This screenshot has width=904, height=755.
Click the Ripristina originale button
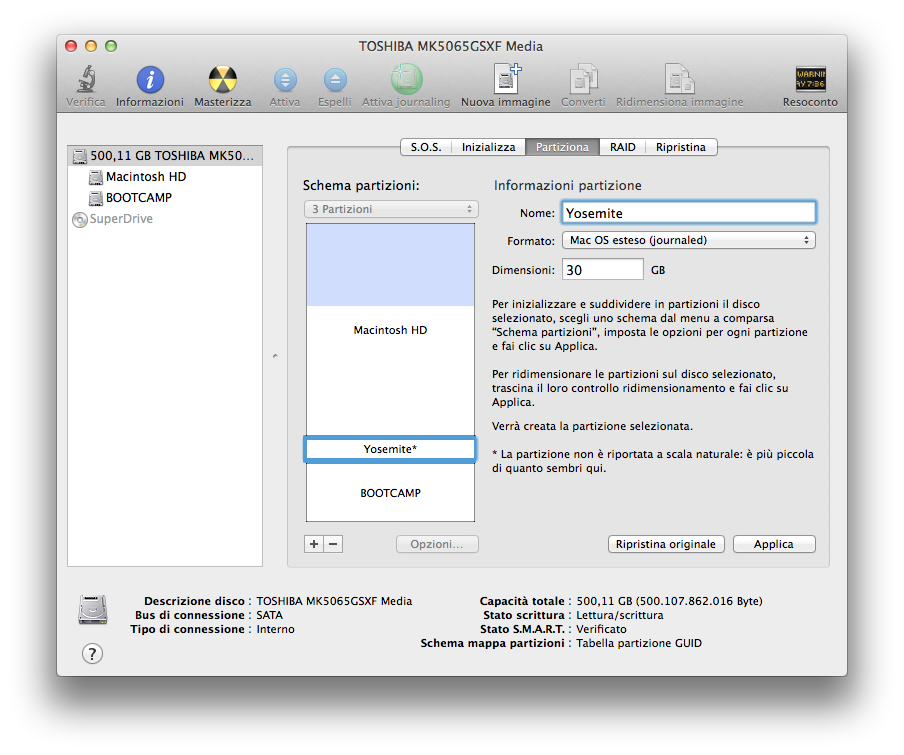(x=666, y=544)
